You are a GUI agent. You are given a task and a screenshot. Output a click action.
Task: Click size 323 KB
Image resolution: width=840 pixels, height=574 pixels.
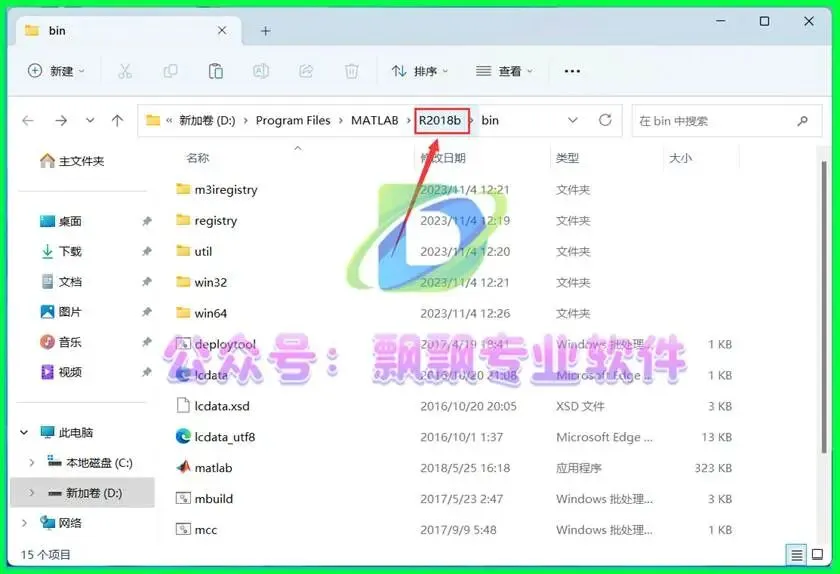coord(713,468)
